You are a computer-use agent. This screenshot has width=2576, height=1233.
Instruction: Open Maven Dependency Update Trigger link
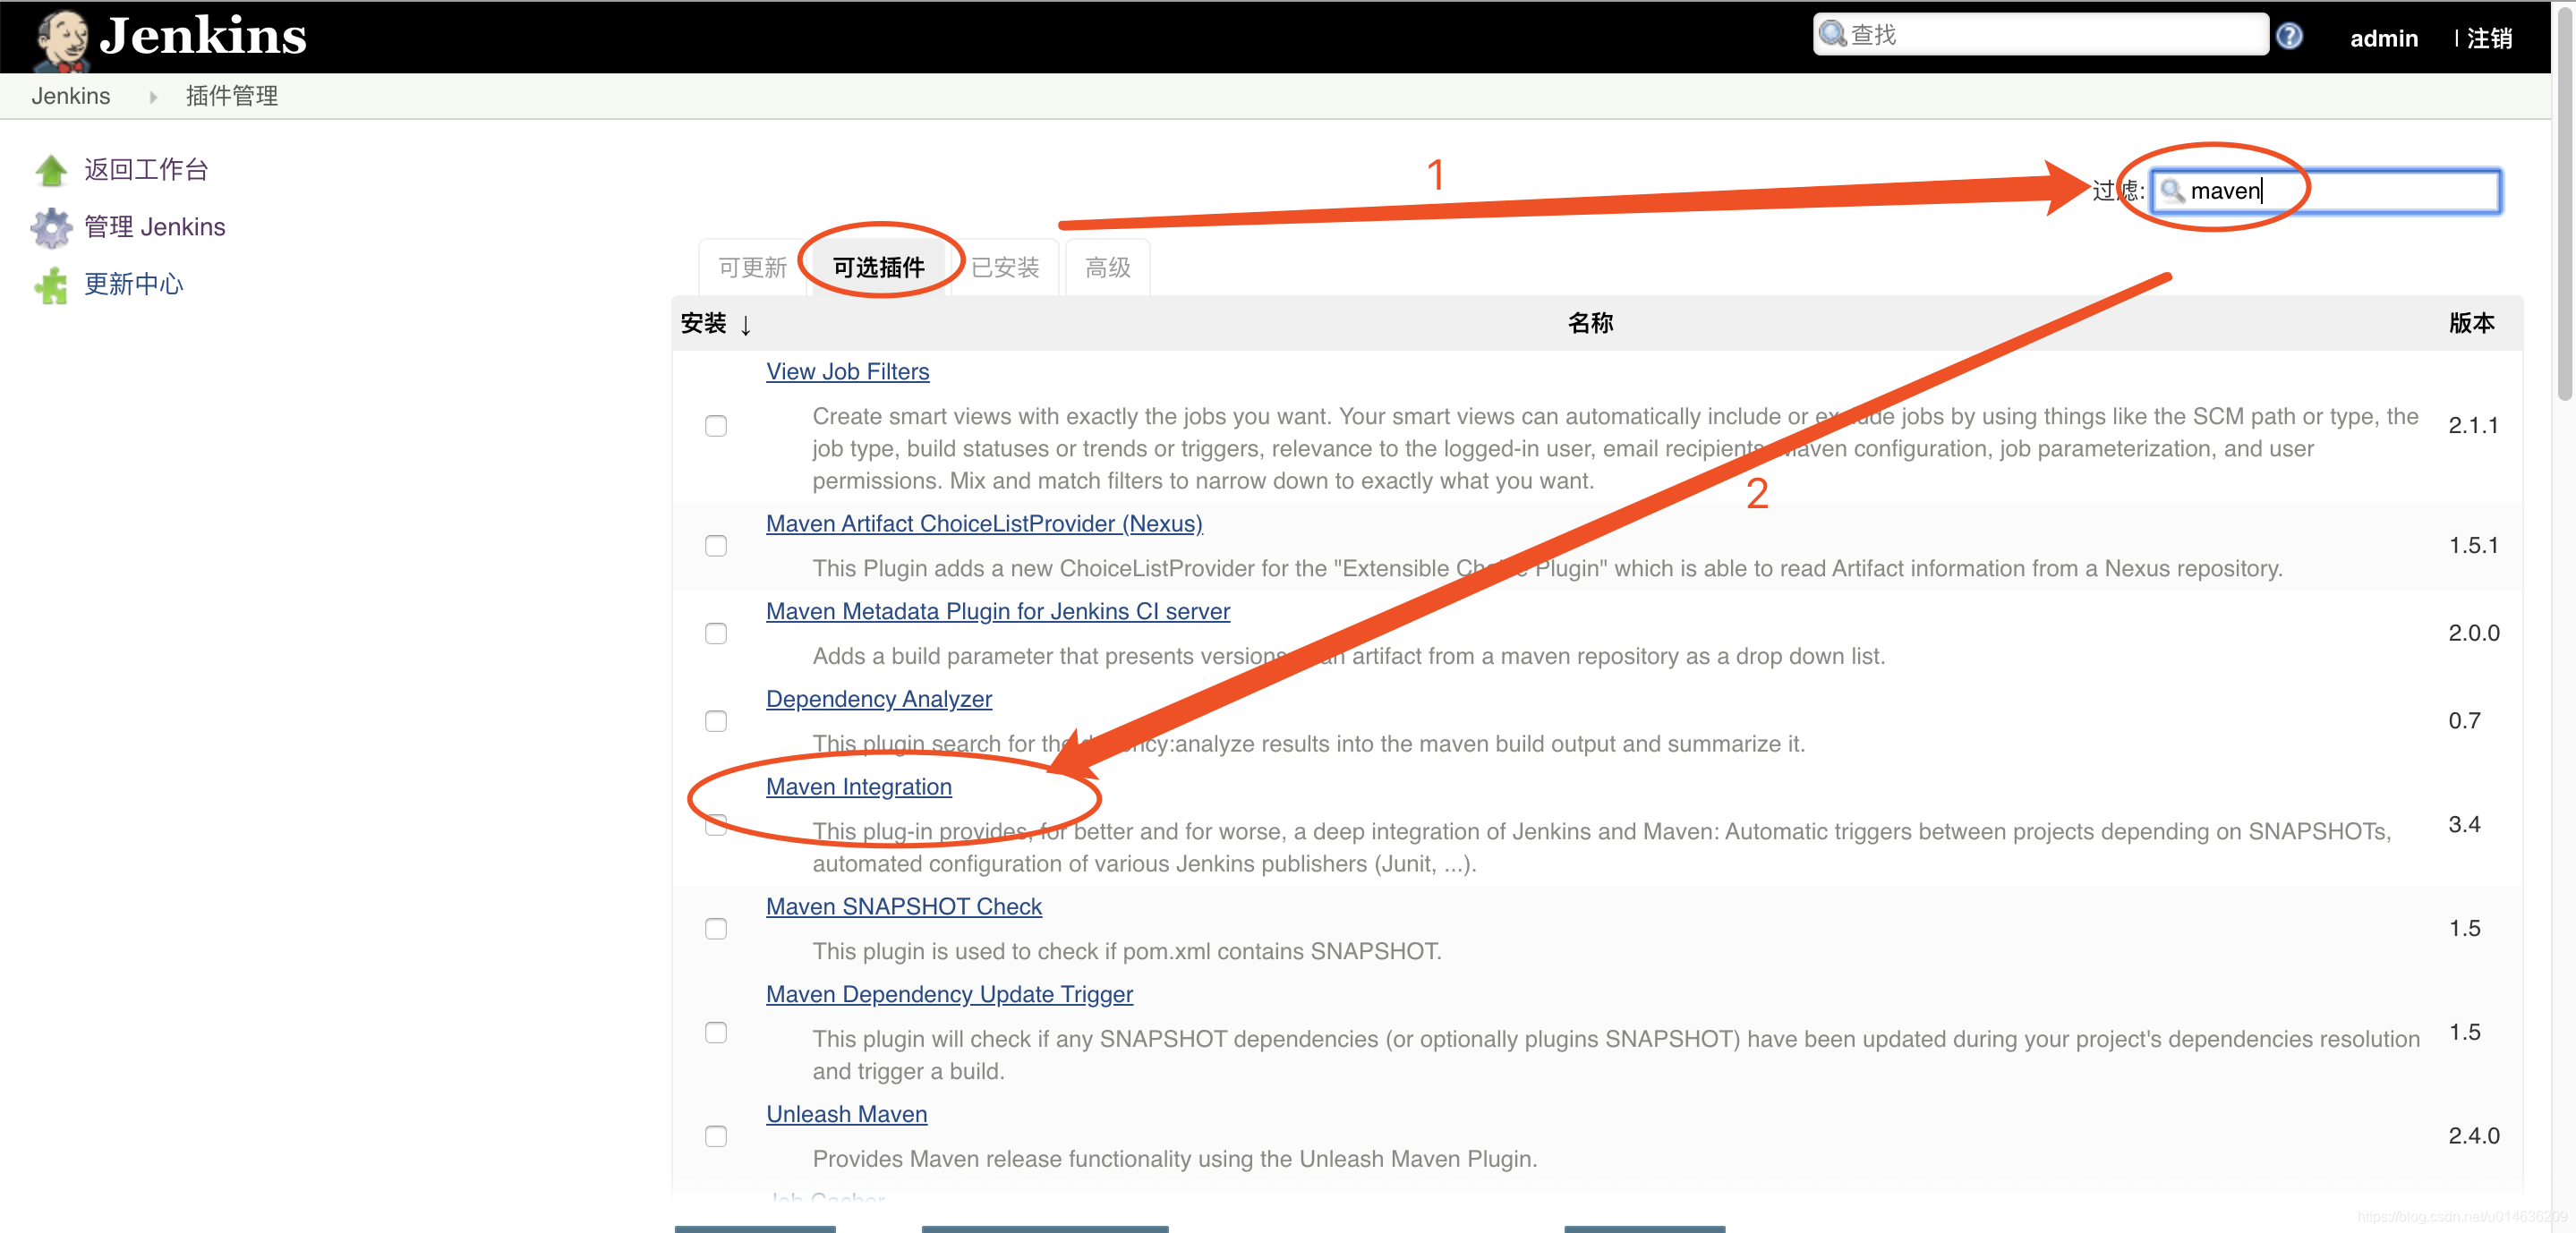[x=950, y=996]
